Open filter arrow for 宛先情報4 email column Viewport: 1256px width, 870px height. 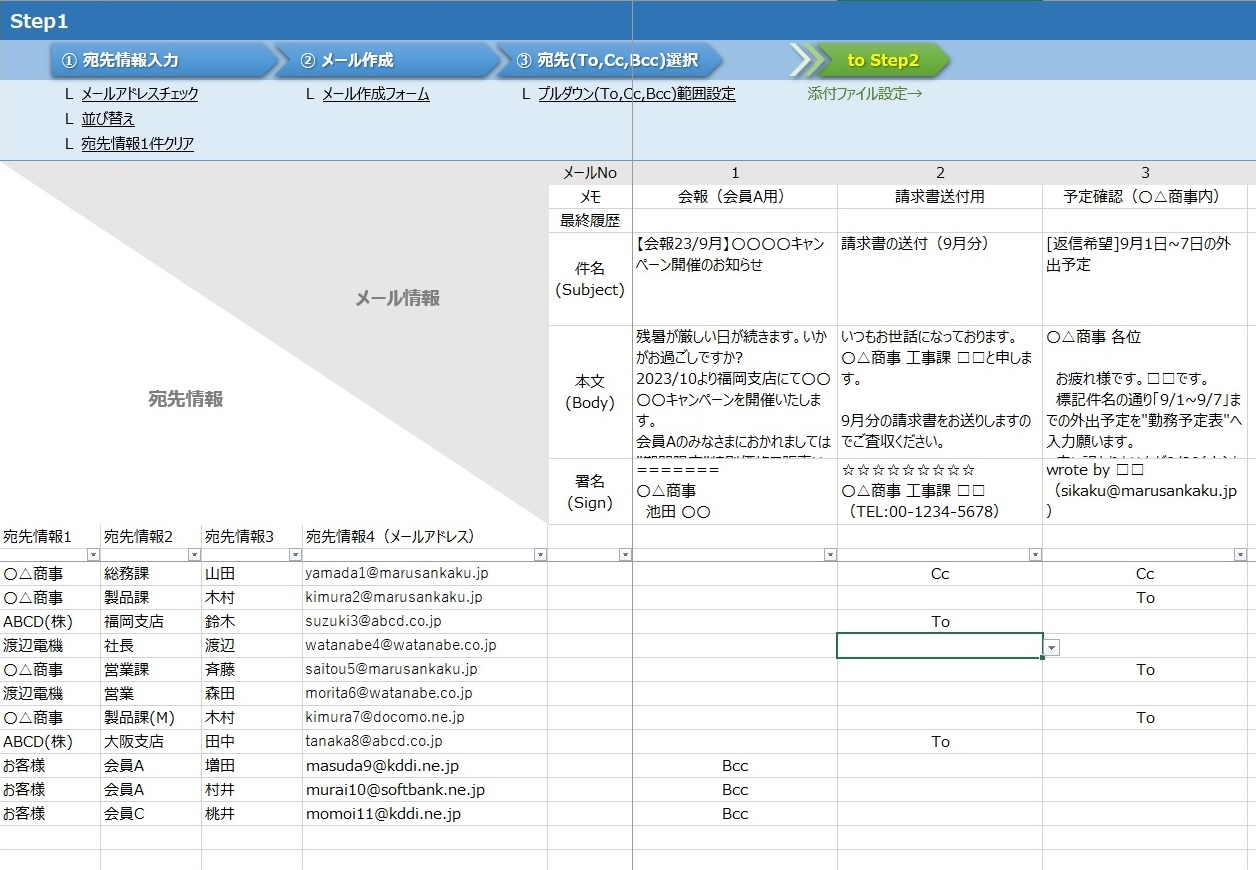[540, 554]
